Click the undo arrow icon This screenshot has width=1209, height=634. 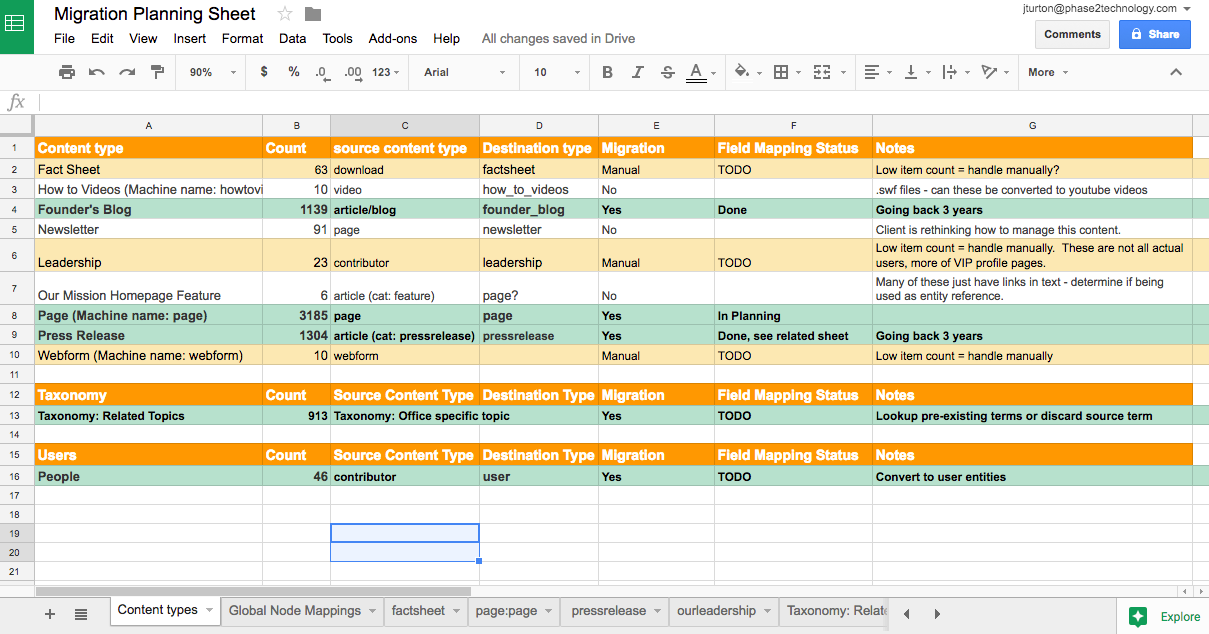click(x=97, y=72)
